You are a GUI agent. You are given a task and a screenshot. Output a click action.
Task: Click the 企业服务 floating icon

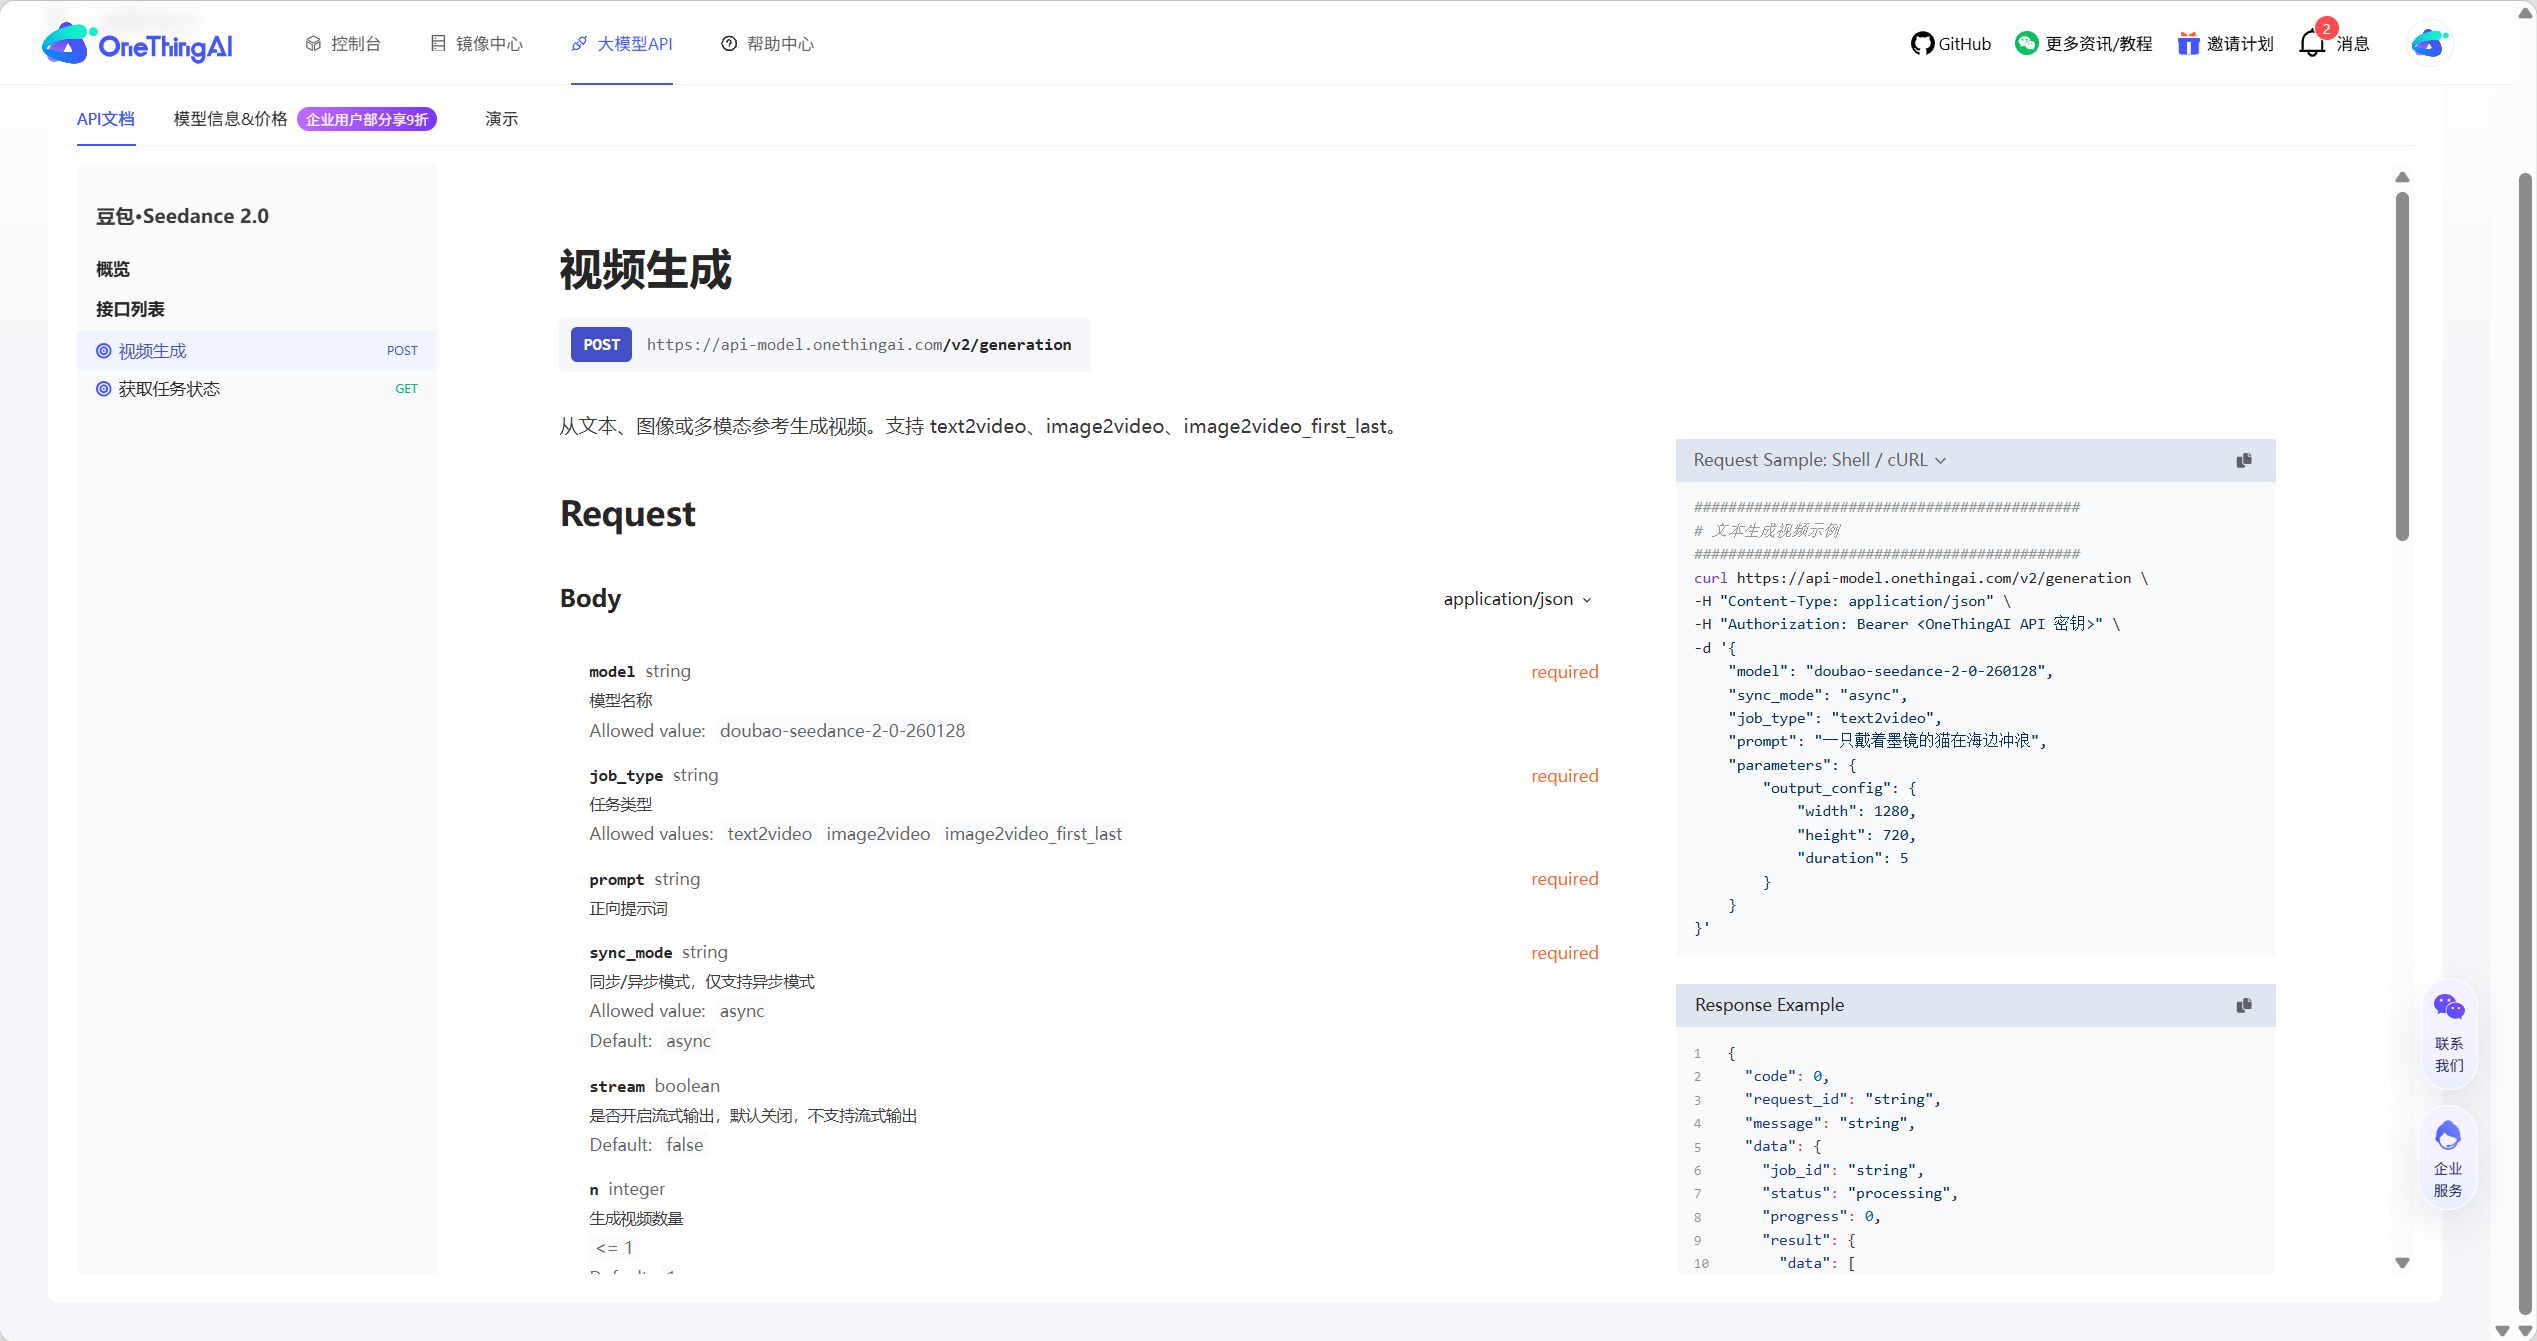(x=2448, y=1160)
